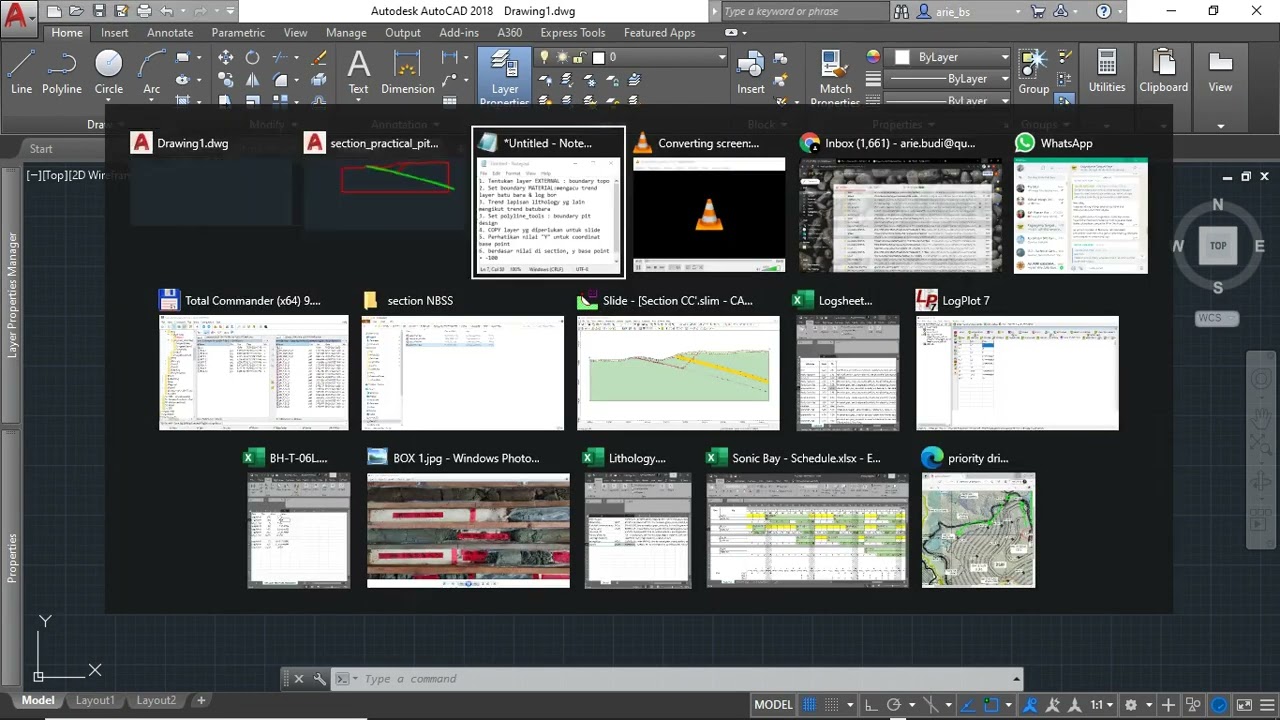Switch to Total Commander window
The height and width of the screenshot is (720, 1280).
tap(254, 359)
